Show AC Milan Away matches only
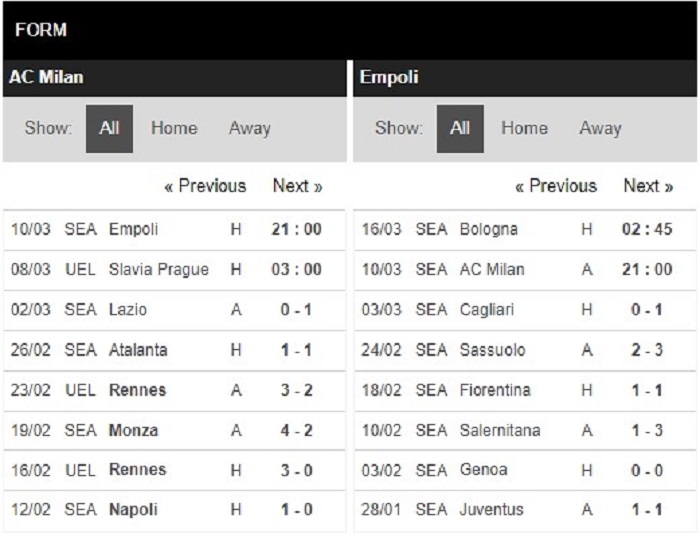This screenshot has height=534, width=700. point(250,129)
